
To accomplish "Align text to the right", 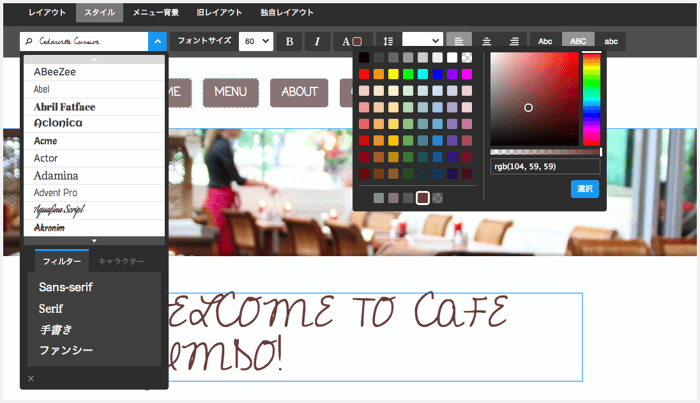I will [x=514, y=42].
